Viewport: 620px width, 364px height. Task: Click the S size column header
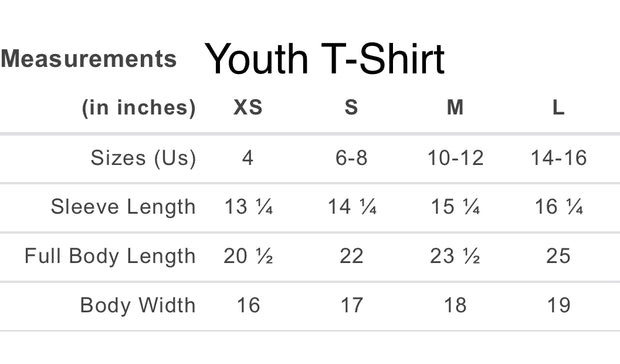coord(351,107)
